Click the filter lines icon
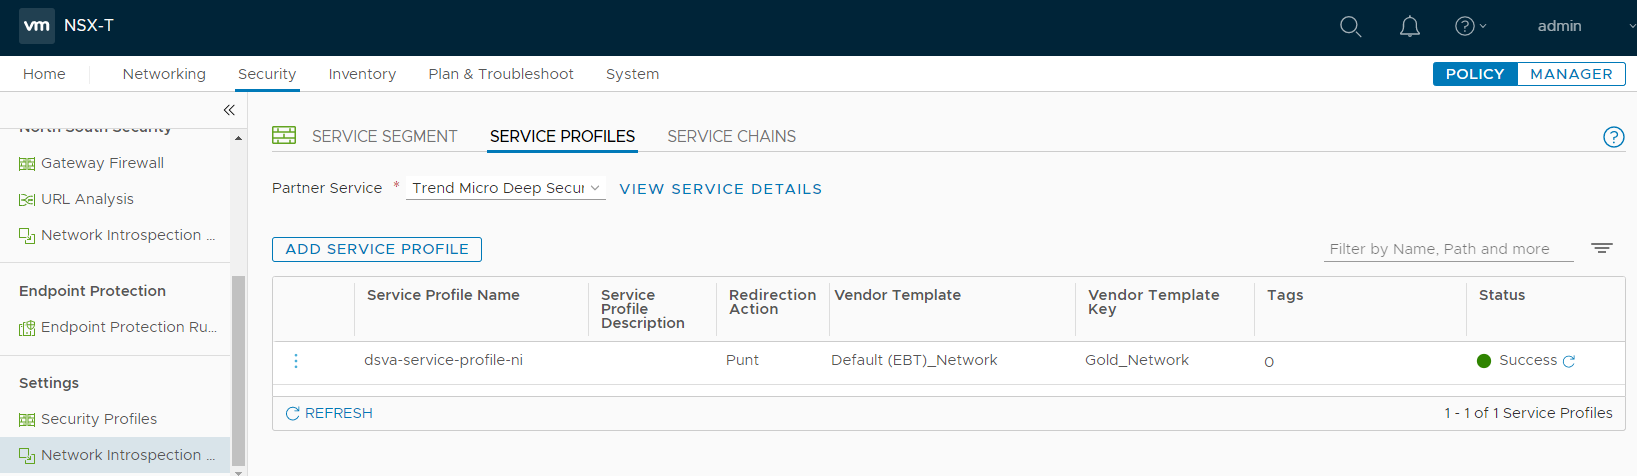The image size is (1637, 476). pyautogui.click(x=1601, y=248)
